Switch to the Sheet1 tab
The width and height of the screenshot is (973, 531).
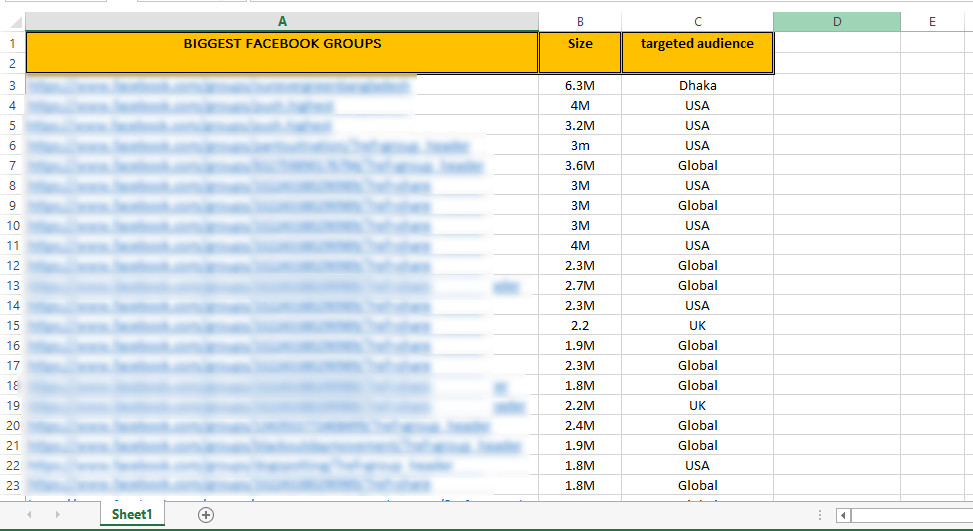(131, 515)
